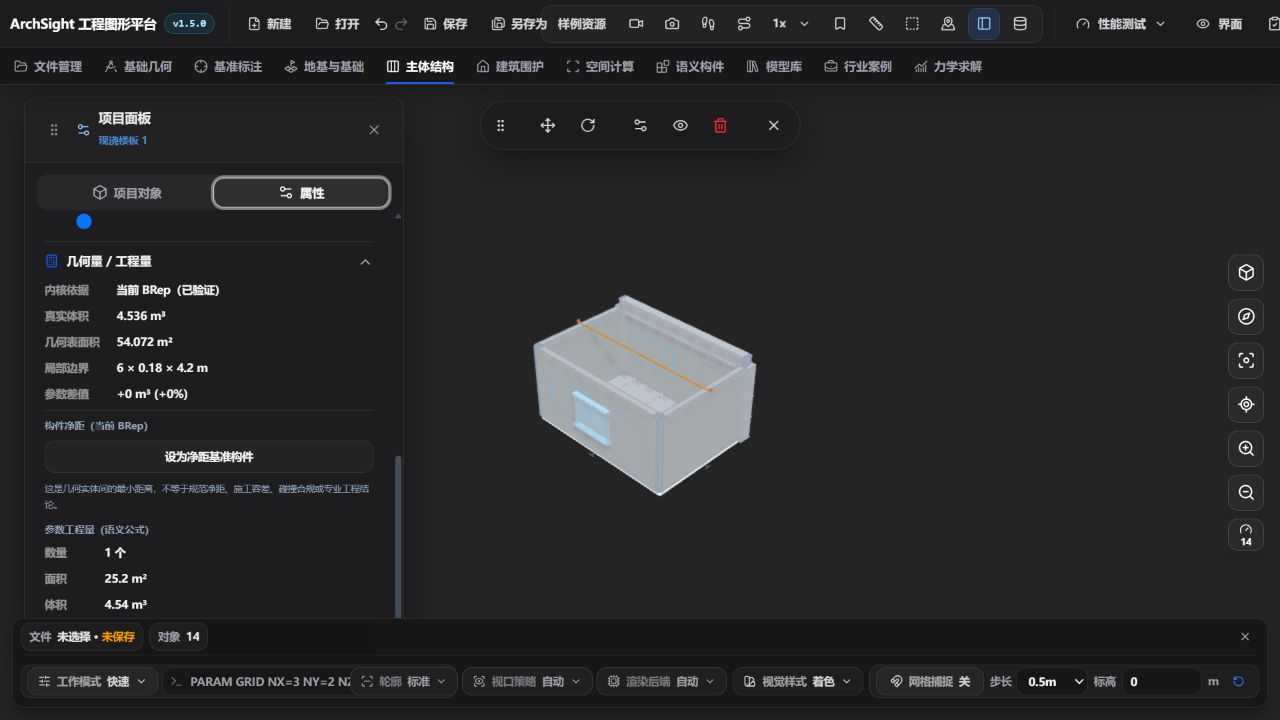The height and width of the screenshot is (720, 1280).
Task: Switch to the 语义构件 tab
Action: pos(690,67)
